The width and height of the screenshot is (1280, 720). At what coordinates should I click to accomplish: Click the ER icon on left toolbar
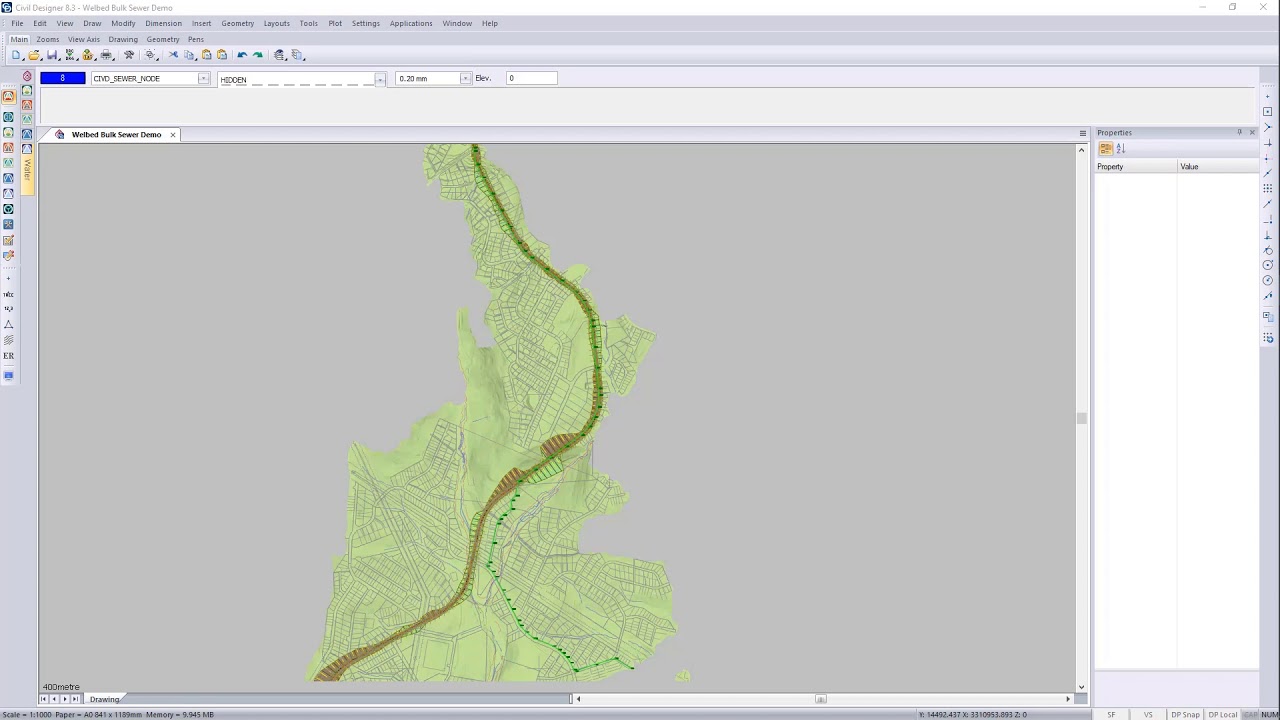coord(8,355)
